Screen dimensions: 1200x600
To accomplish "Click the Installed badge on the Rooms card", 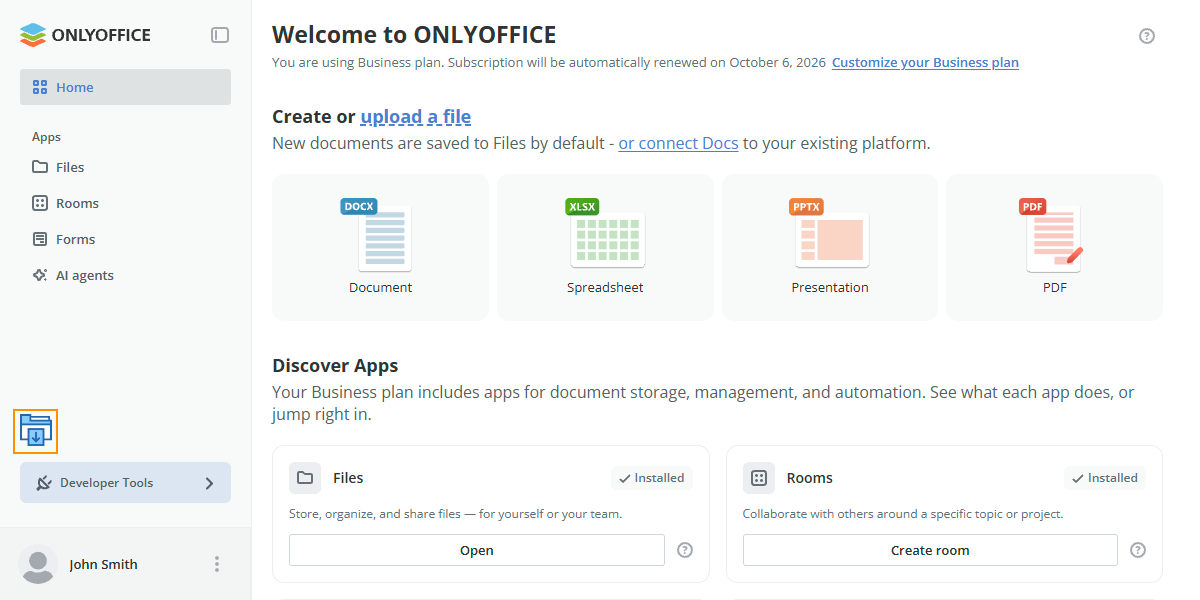I will coord(1105,478).
